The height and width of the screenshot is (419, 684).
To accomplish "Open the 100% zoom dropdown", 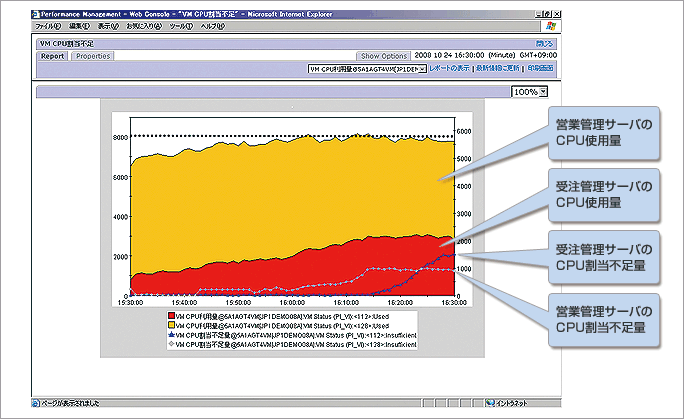I will (x=529, y=92).
